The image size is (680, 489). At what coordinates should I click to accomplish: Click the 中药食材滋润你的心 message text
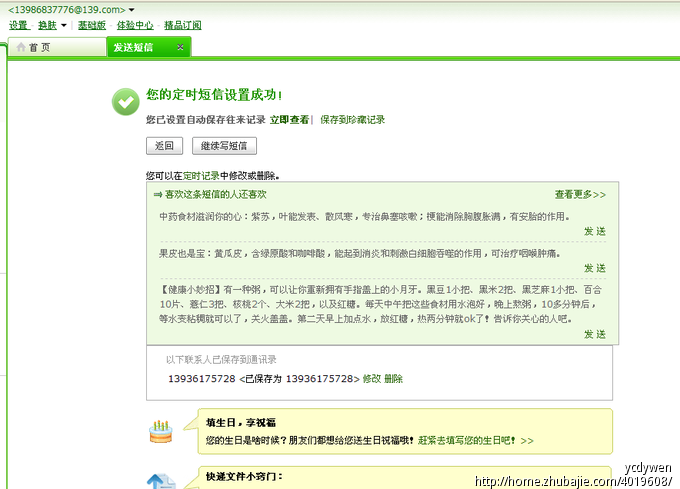(364, 216)
